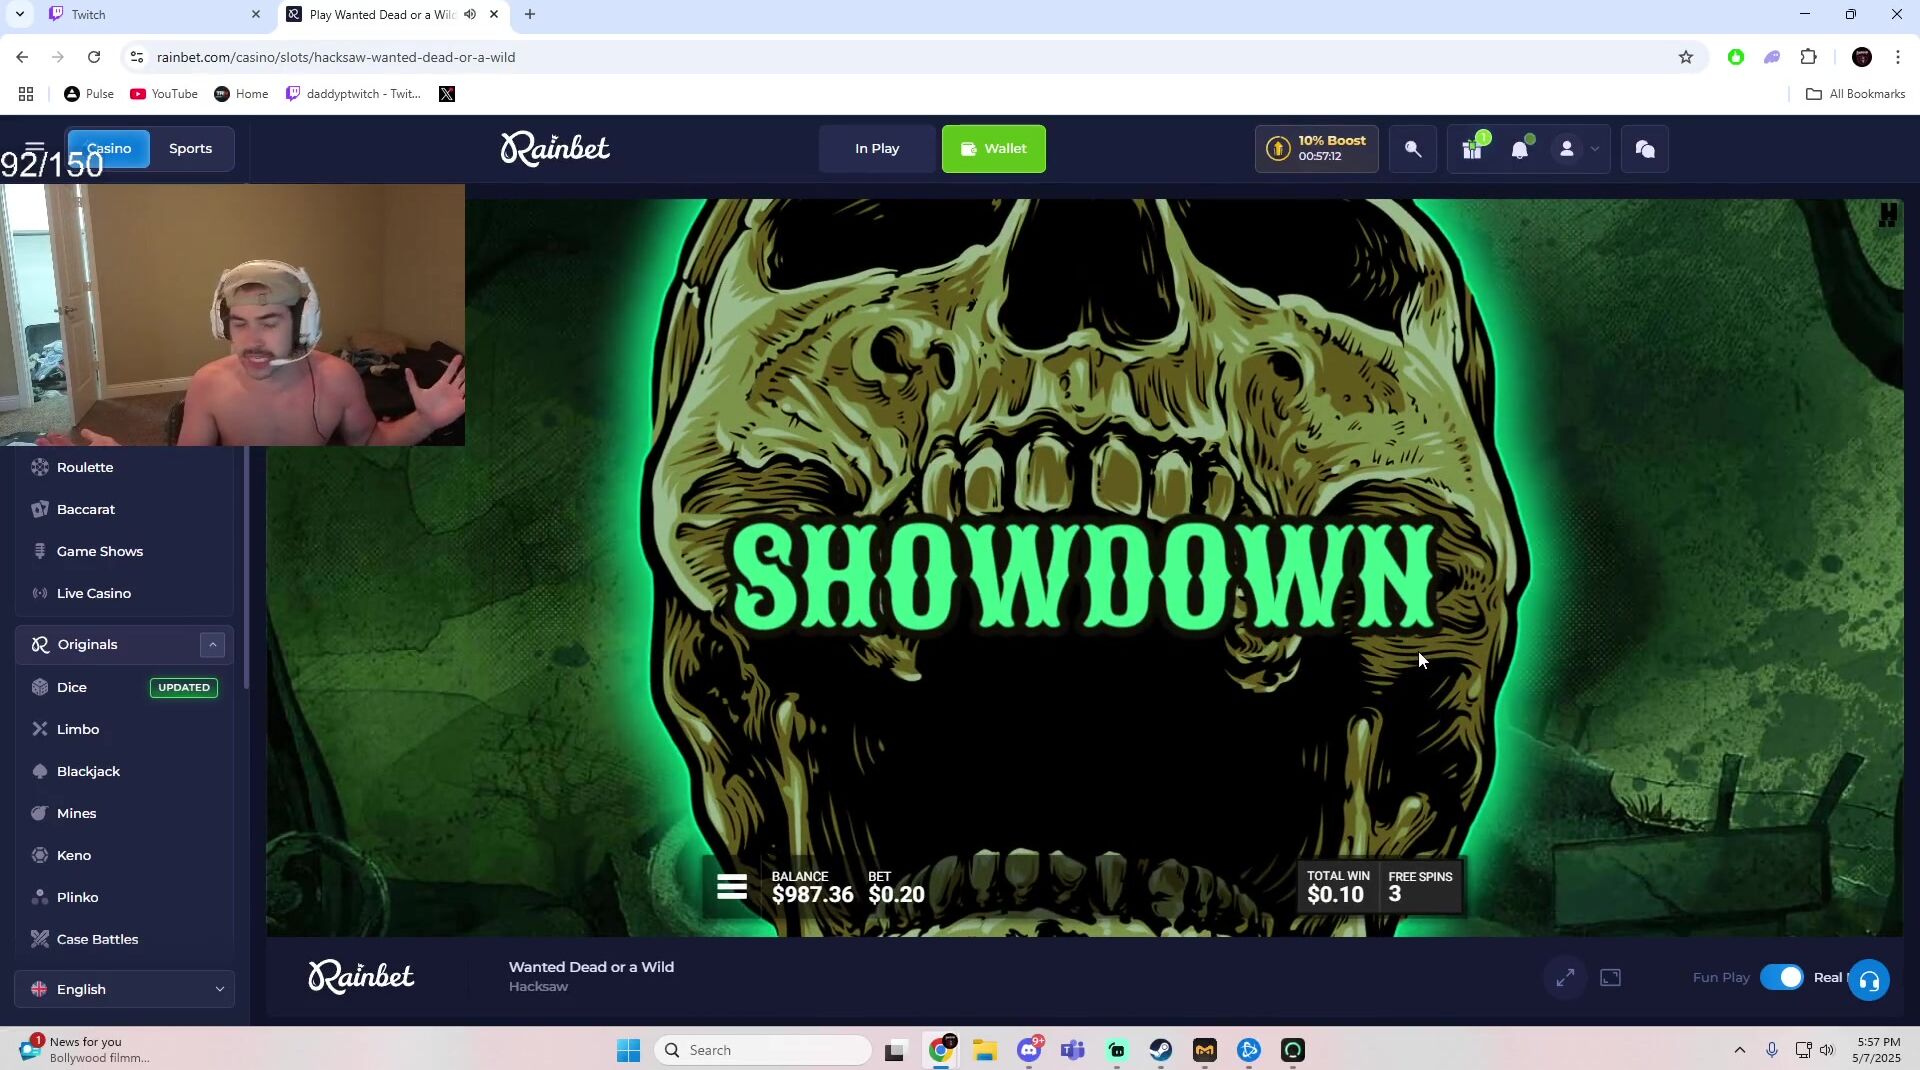This screenshot has height=1070, width=1920.
Task: Open Discord from the taskbar
Action: tap(1029, 1050)
